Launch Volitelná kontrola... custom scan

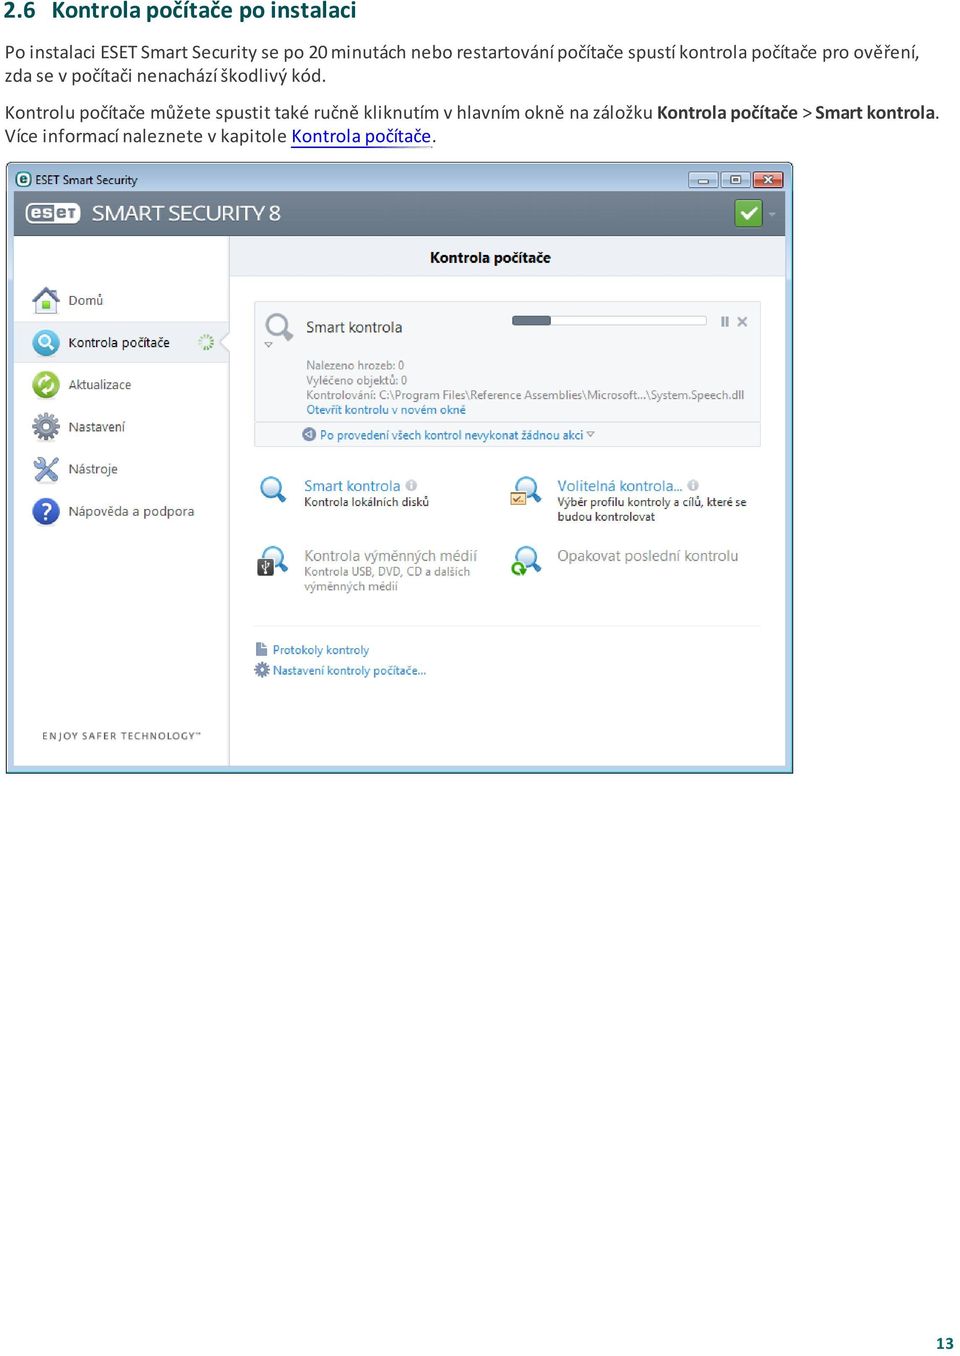coord(619,486)
